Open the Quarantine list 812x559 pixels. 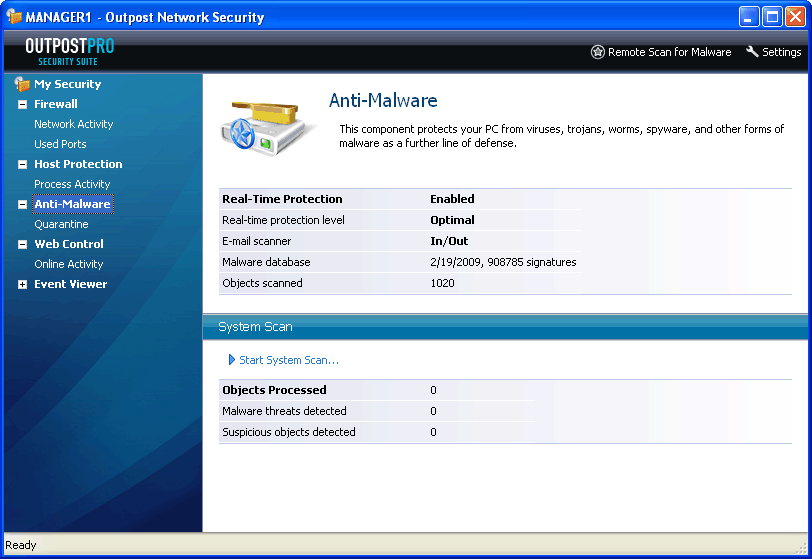(61, 224)
